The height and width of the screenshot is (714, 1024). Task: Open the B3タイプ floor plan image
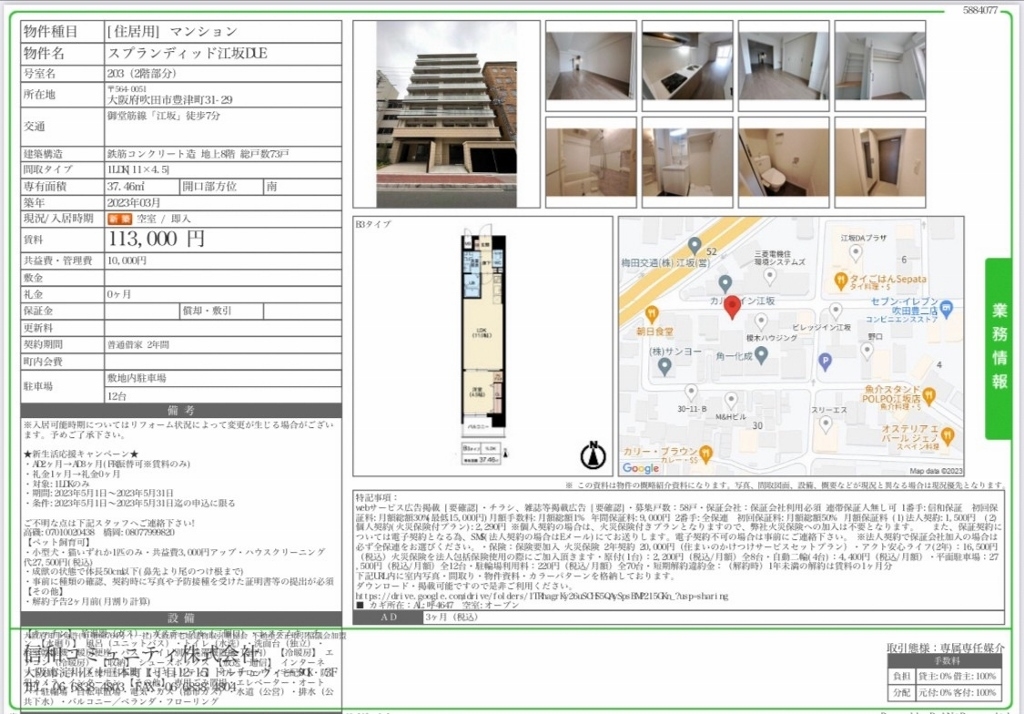[x=483, y=345]
